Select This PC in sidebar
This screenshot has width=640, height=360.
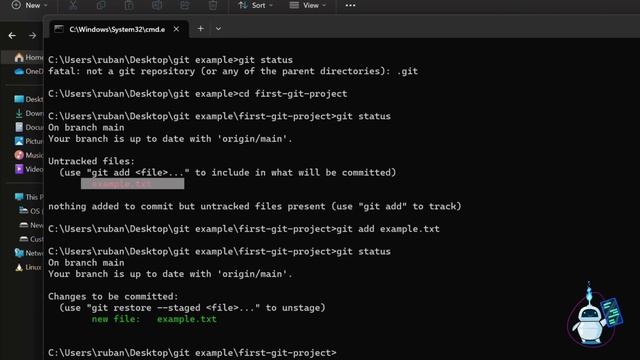click(29, 197)
